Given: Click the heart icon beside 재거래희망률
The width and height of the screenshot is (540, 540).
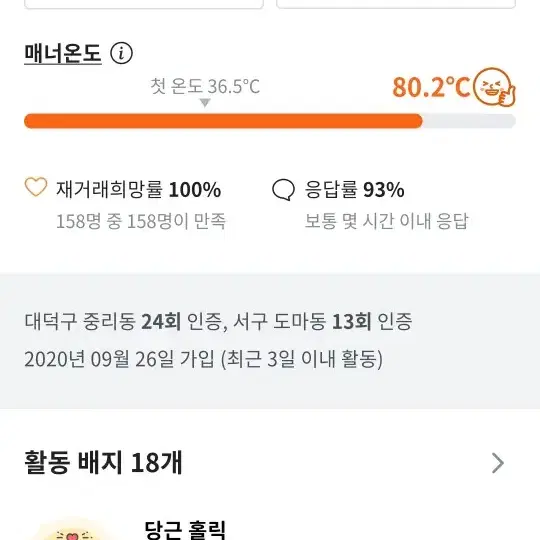Looking at the screenshot, I should pos(36,187).
